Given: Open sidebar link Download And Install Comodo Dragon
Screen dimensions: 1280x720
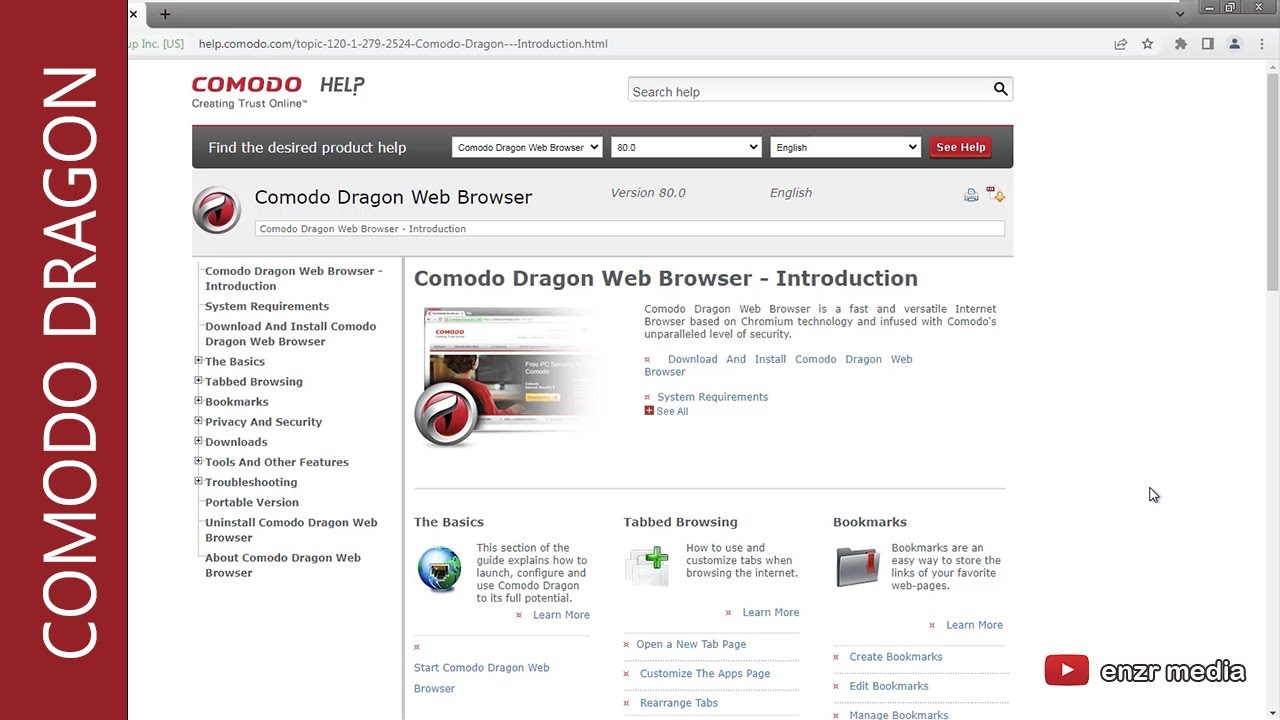Looking at the screenshot, I should [x=290, y=334].
